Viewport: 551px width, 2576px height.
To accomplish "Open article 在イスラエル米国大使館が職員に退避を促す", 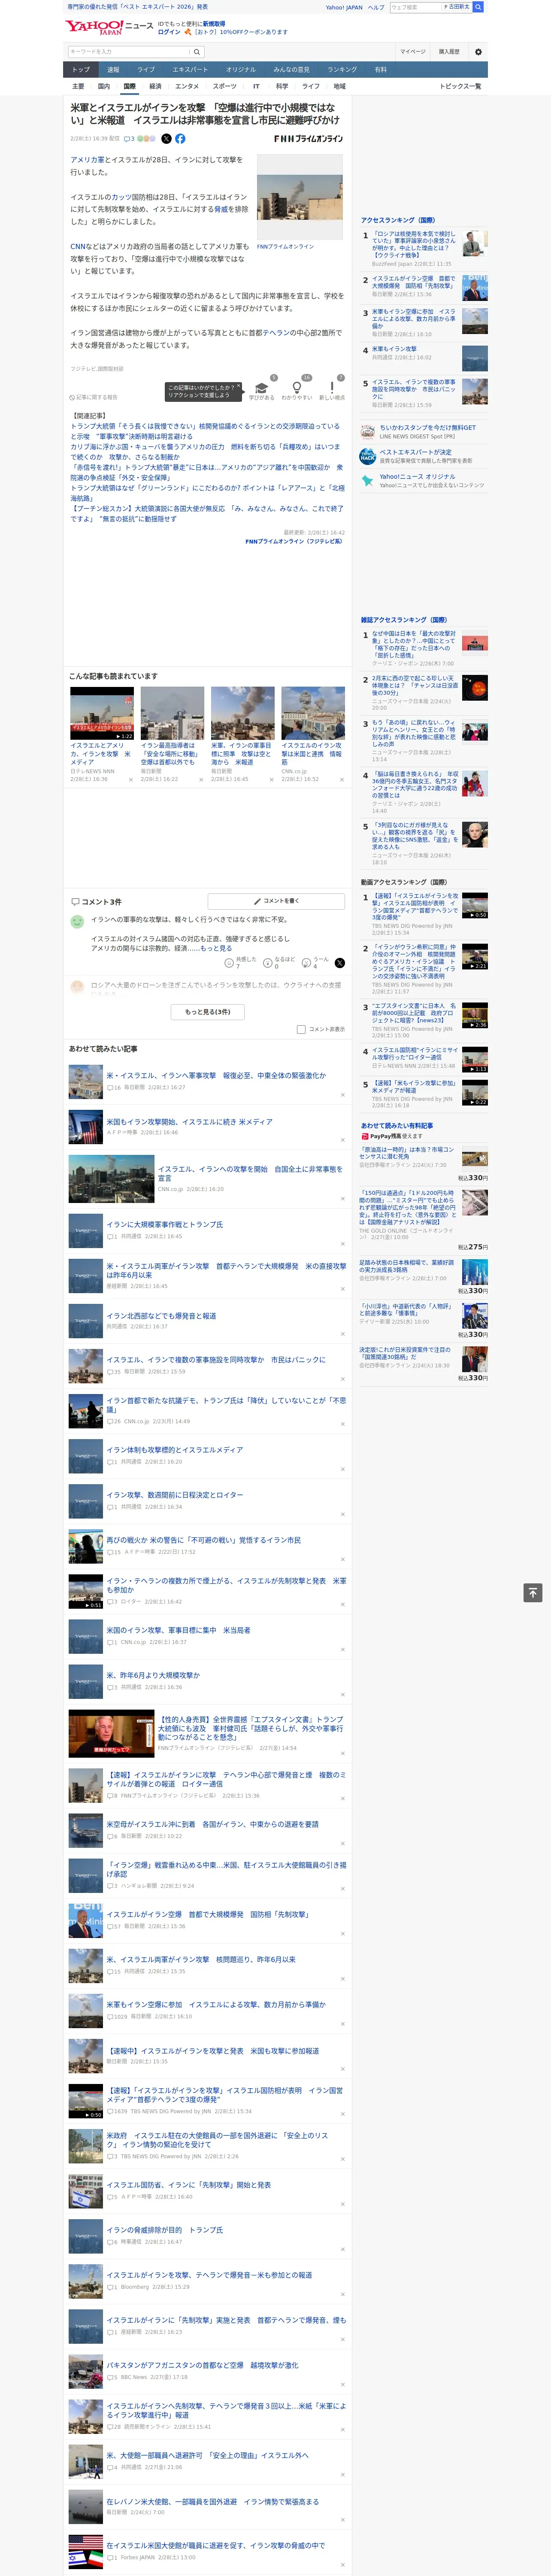I will 215,2545.
